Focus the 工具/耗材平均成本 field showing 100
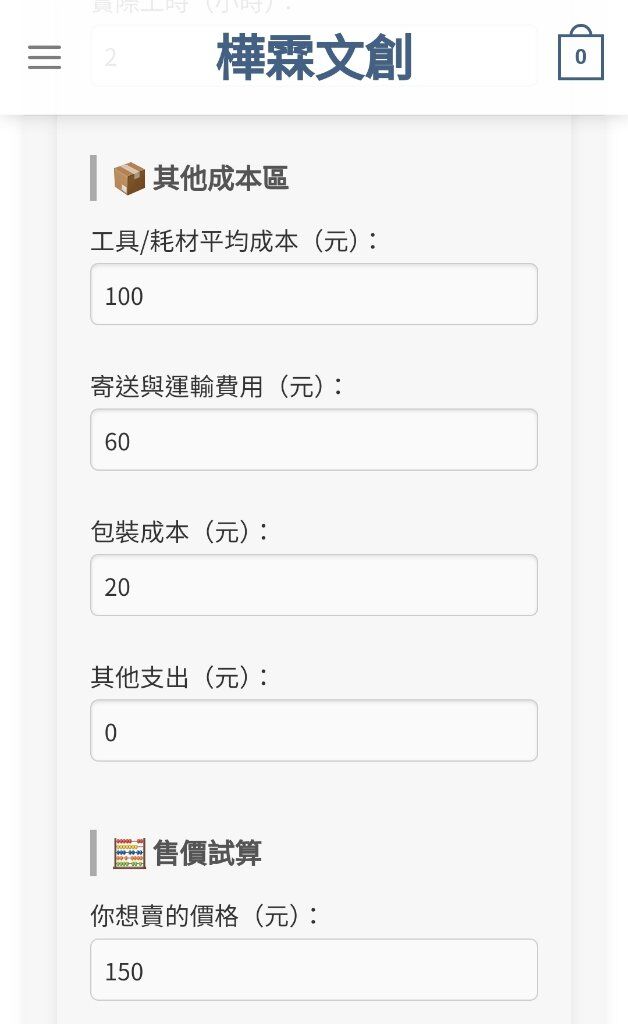Viewport: 628px width, 1024px height. click(314, 294)
